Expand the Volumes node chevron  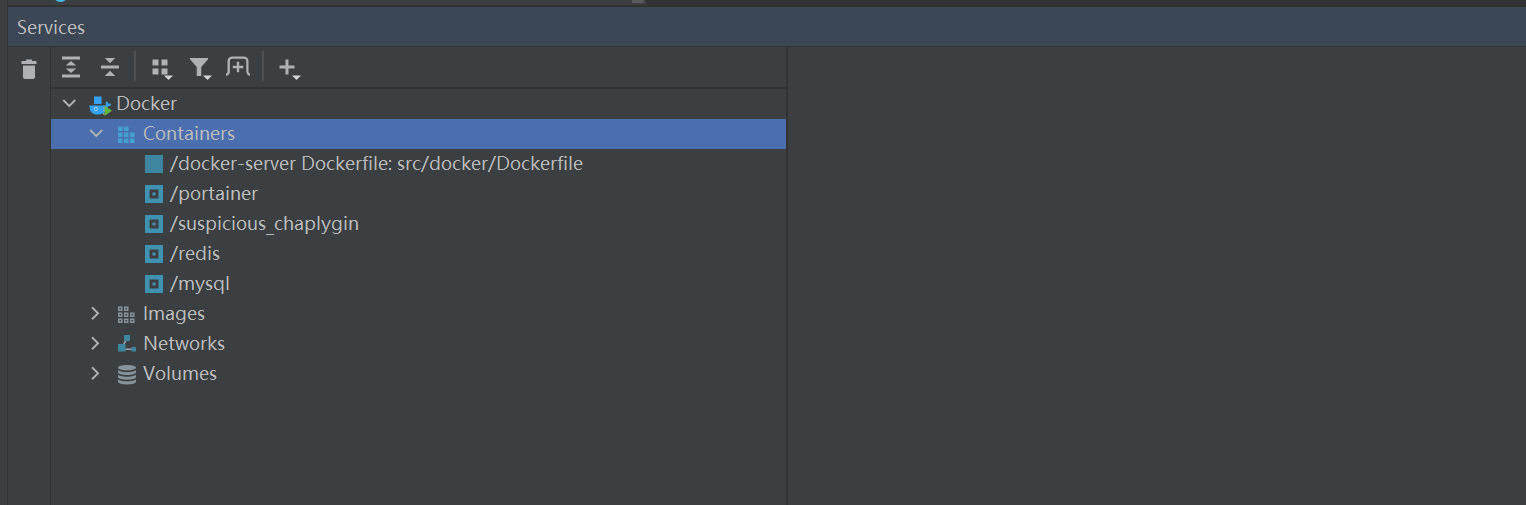[96, 373]
